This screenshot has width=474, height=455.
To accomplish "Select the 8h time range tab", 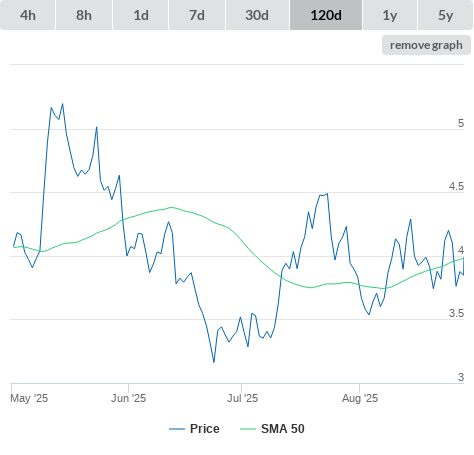I will tap(84, 15).
